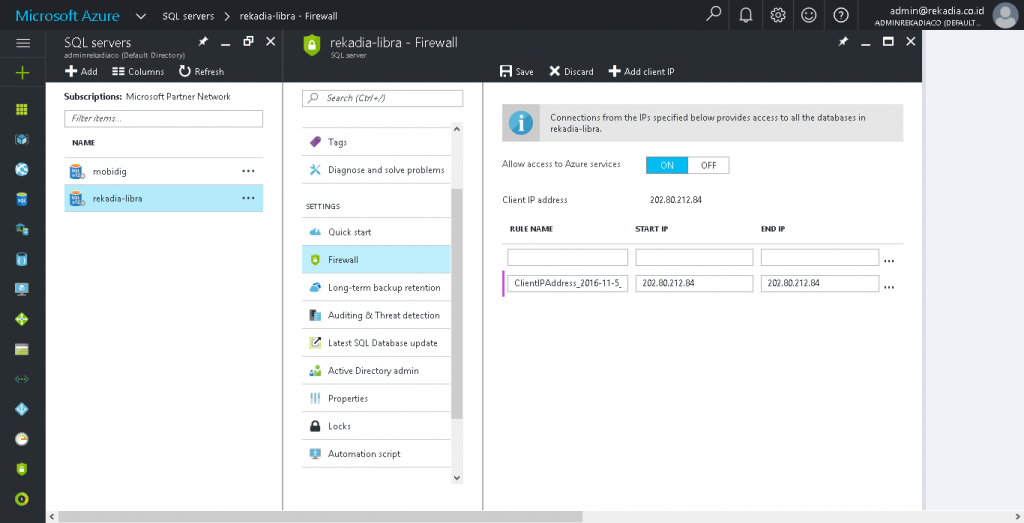This screenshot has width=1024, height=523.
Task: Open ellipsis menu for rekadia-libra server
Action: tap(248, 198)
